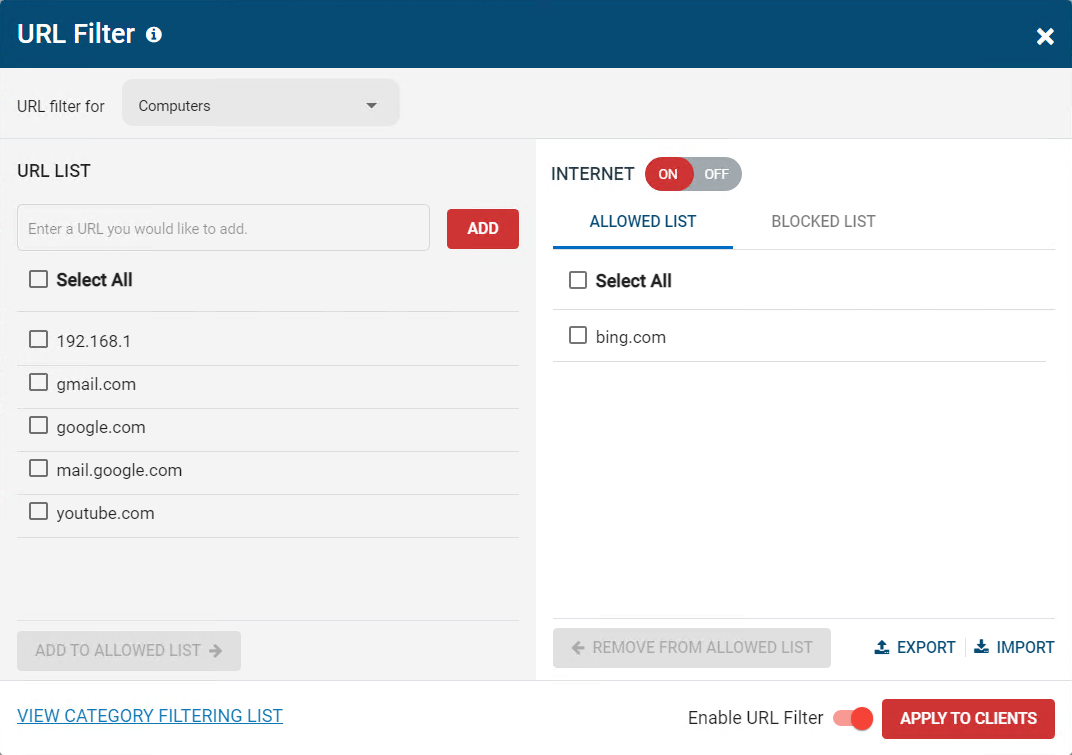Click the 192.168.1 entry text

point(94,341)
